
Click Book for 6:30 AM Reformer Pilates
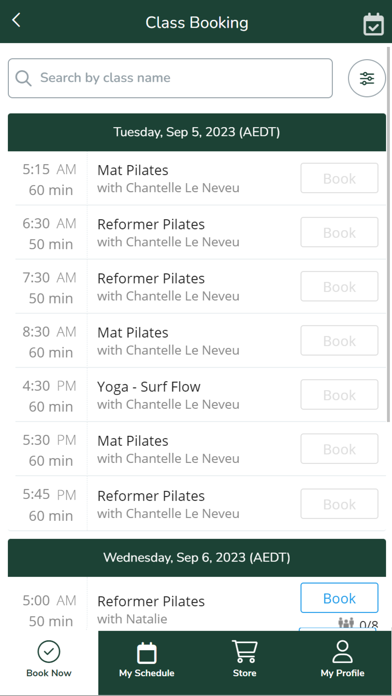(339, 232)
